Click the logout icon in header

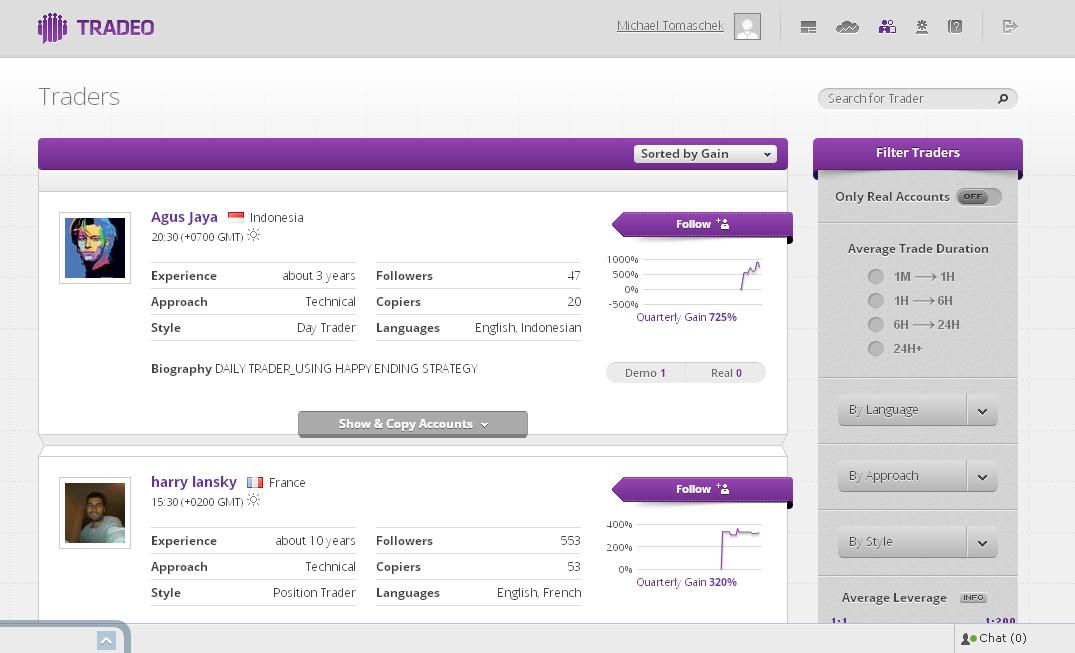click(x=1010, y=27)
